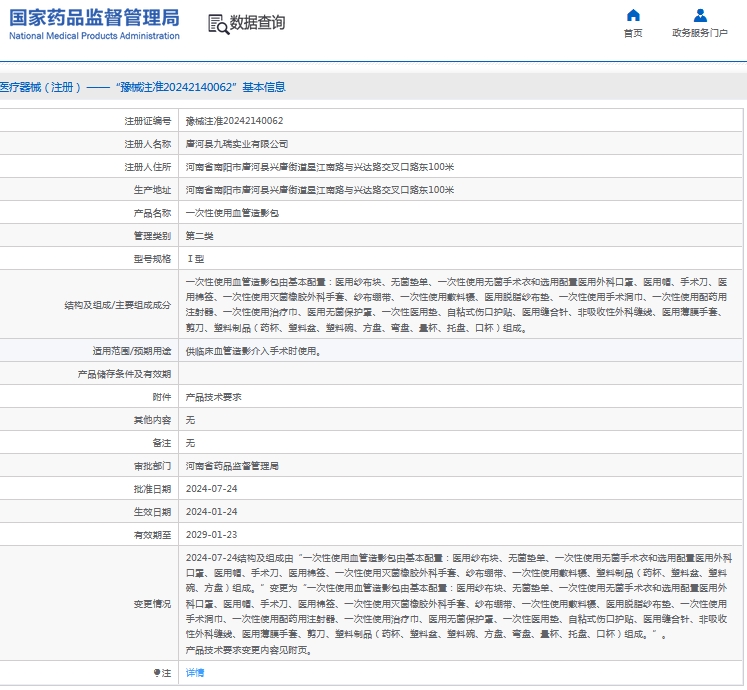Click the National Medical Products Administration subtitle
The image size is (747, 690).
click(x=94, y=36)
